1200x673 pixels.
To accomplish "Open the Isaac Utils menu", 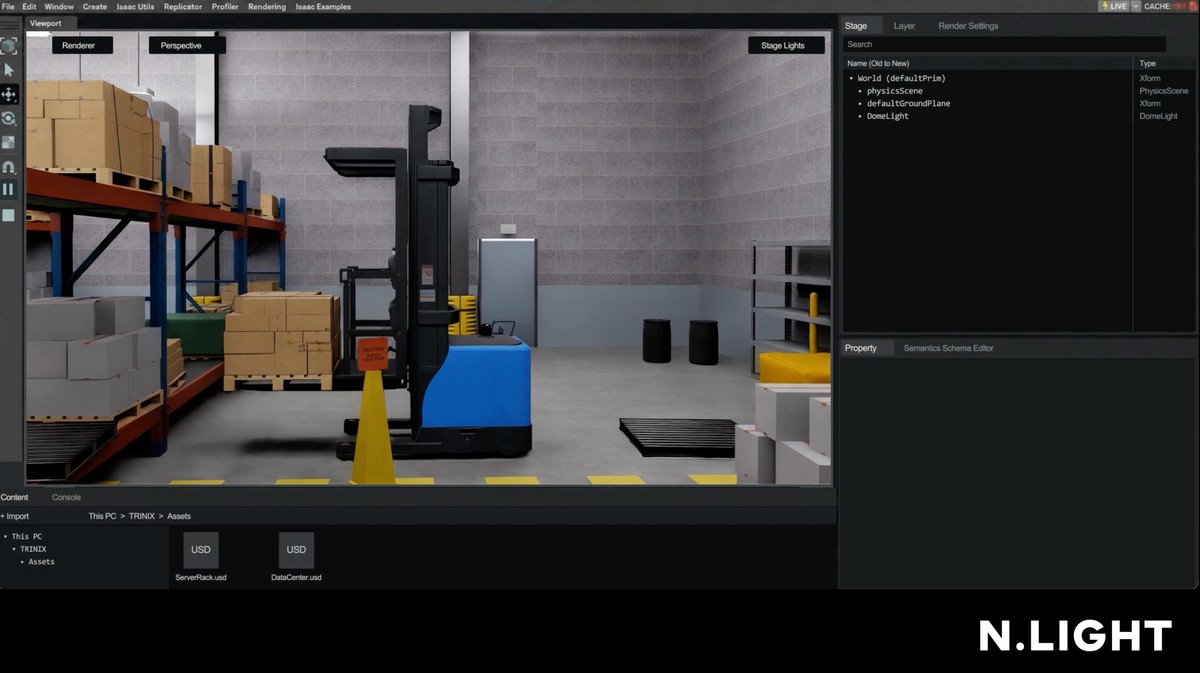I will tap(135, 7).
